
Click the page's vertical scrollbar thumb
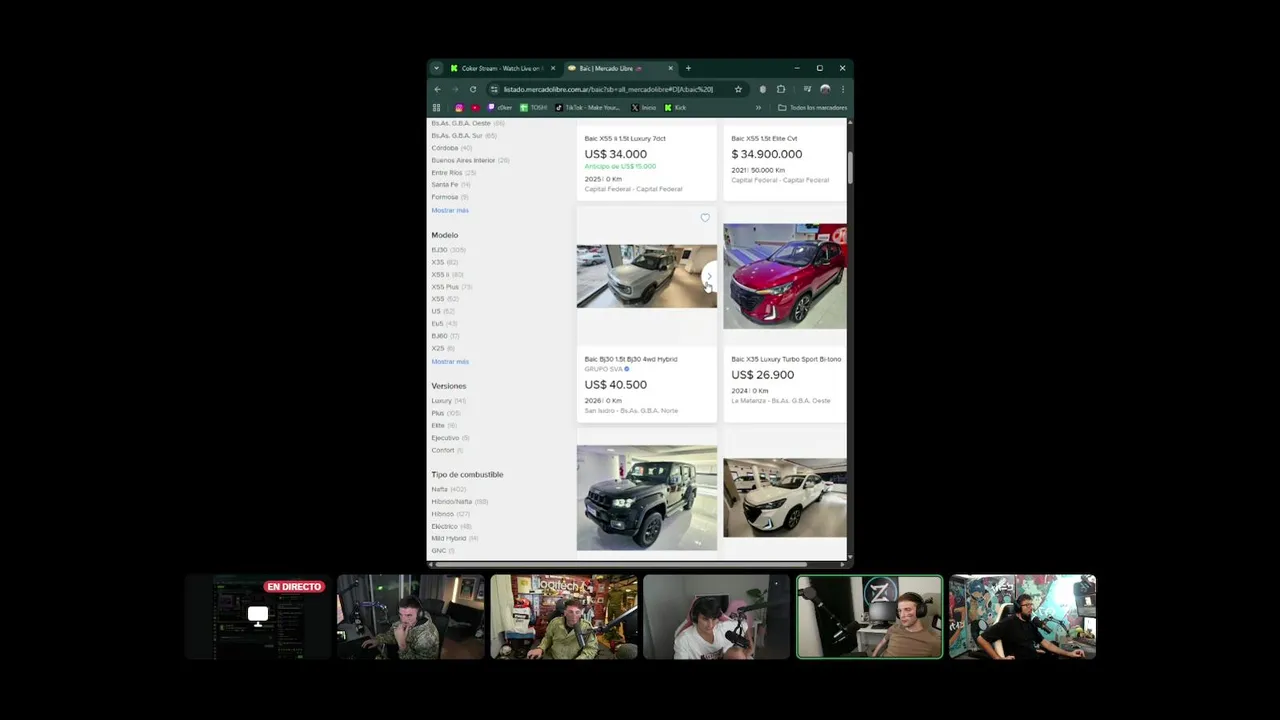click(850, 168)
